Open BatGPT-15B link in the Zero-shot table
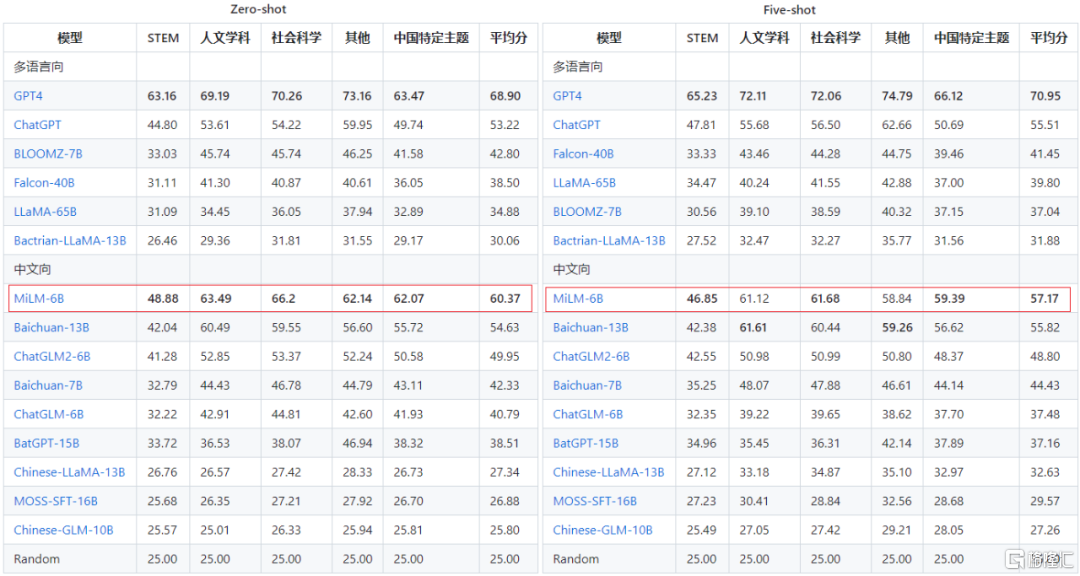 pyautogui.click(x=46, y=443)
